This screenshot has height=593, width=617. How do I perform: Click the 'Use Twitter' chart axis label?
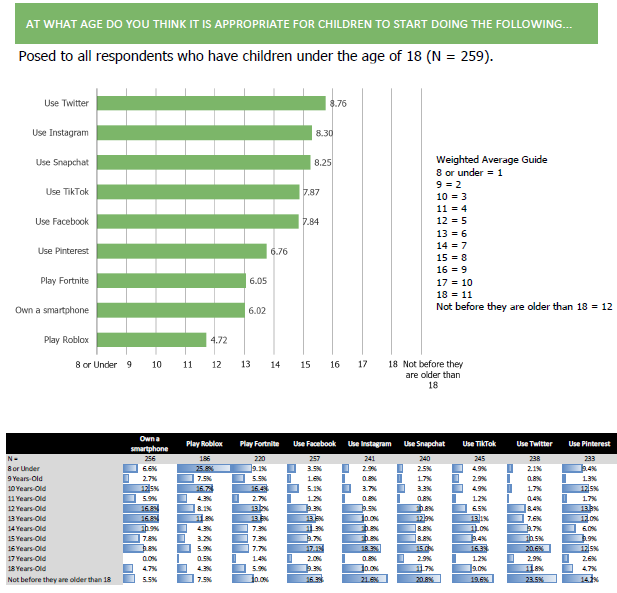pyautogui.click(x=67, y=103)
